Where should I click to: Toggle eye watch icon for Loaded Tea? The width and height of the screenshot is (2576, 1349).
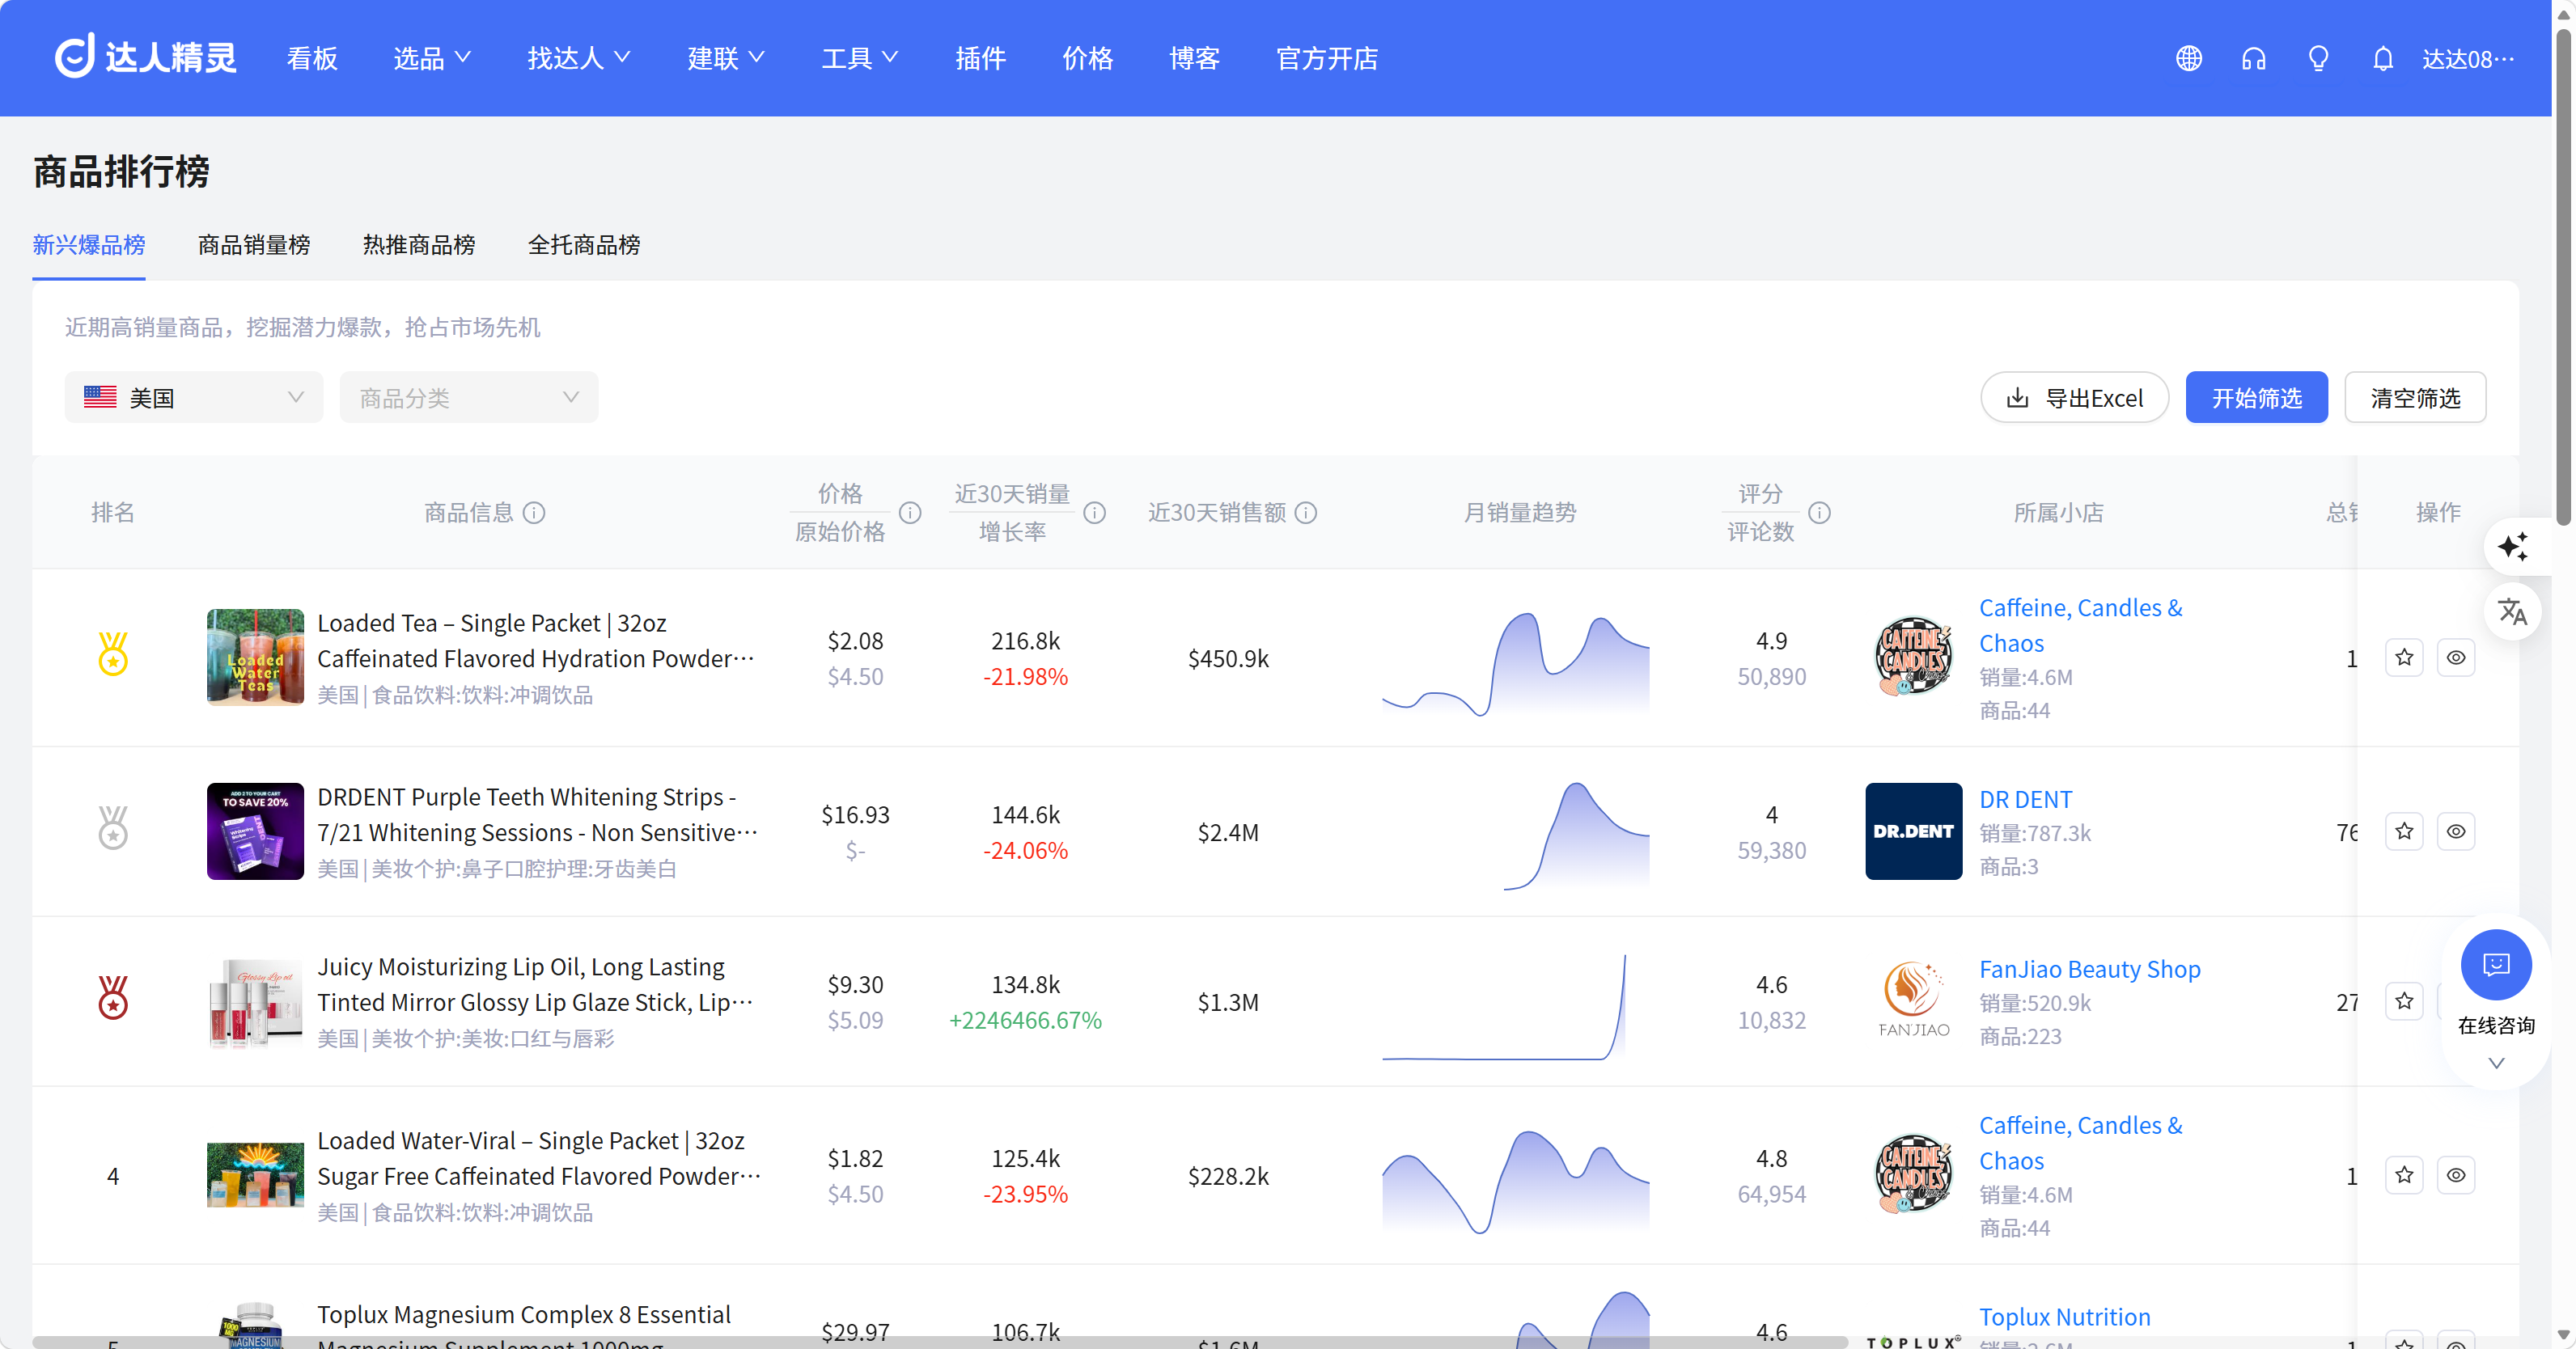[x=2456, y=657]
